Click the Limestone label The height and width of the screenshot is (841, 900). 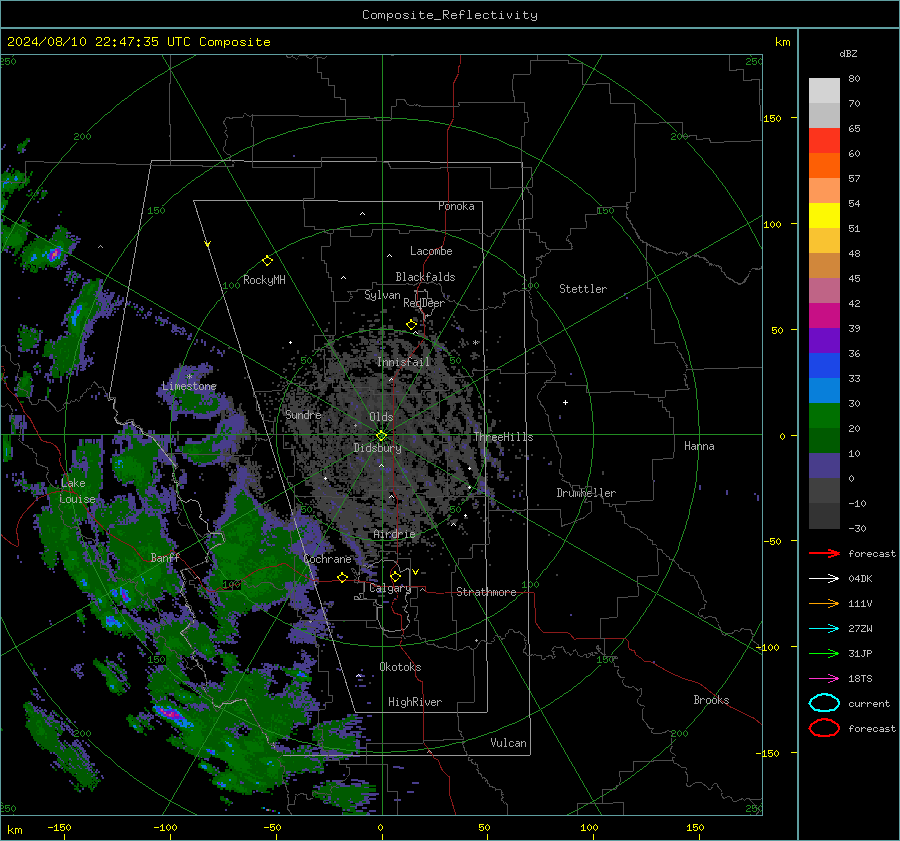[189, 386]
